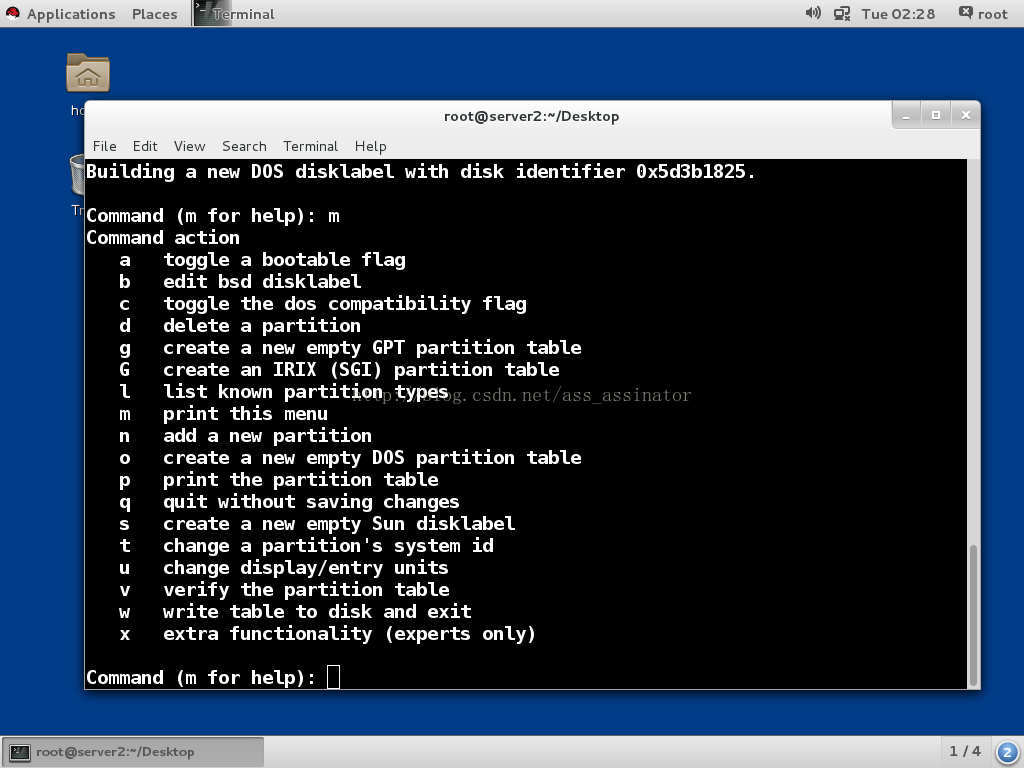This screenshot has height=768, width=1024.
Task: Click 'create a new empty DOS partition table'
Action: pyautogui.click(x=372, y=458)
